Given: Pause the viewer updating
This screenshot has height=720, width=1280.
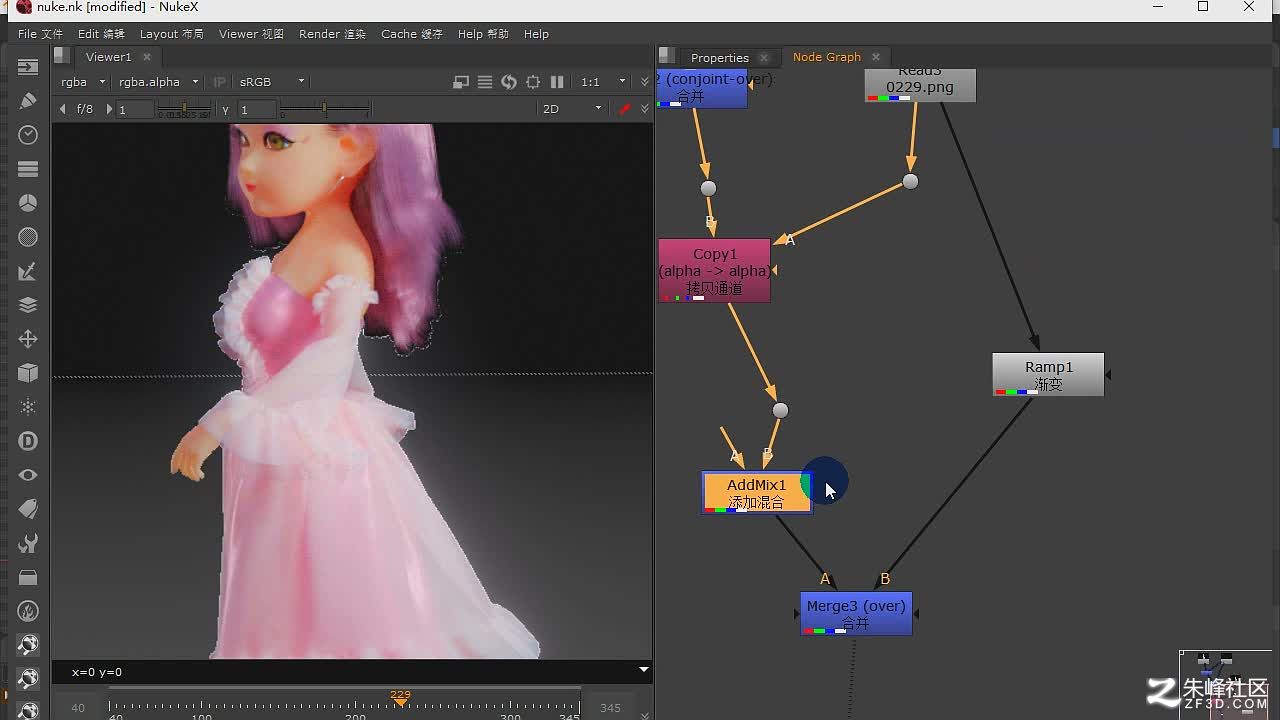Looking at the screenshot, I should pyautogui.click(x=557, y=82).
